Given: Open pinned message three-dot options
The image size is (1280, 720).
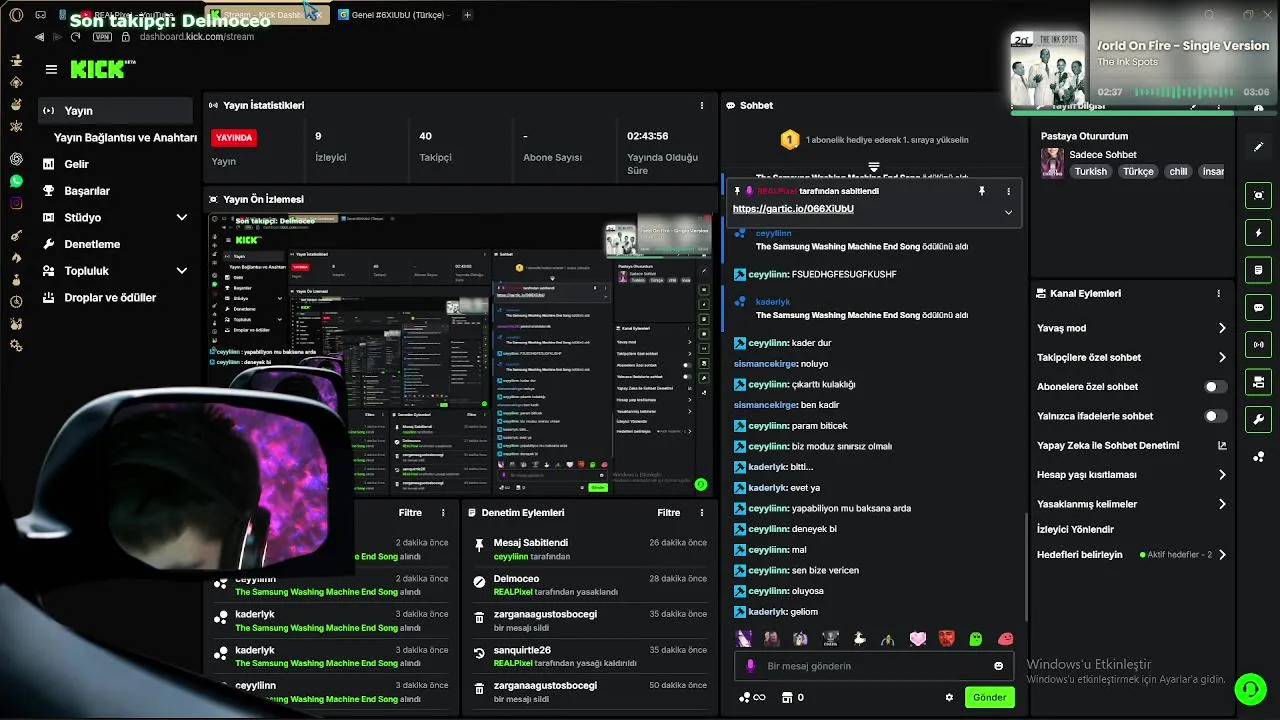Looking at the screenshot, I should tap(1008, 191).
